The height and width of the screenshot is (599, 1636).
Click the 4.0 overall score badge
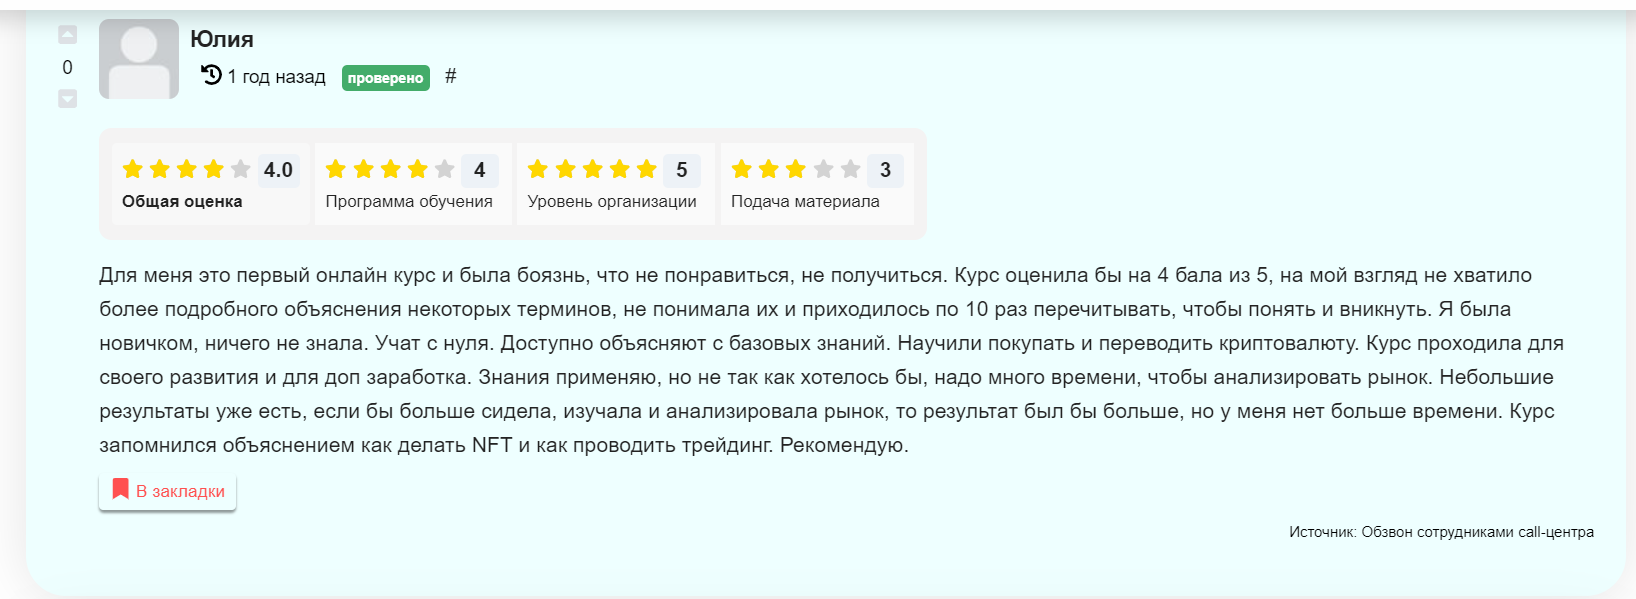point(278,170)
